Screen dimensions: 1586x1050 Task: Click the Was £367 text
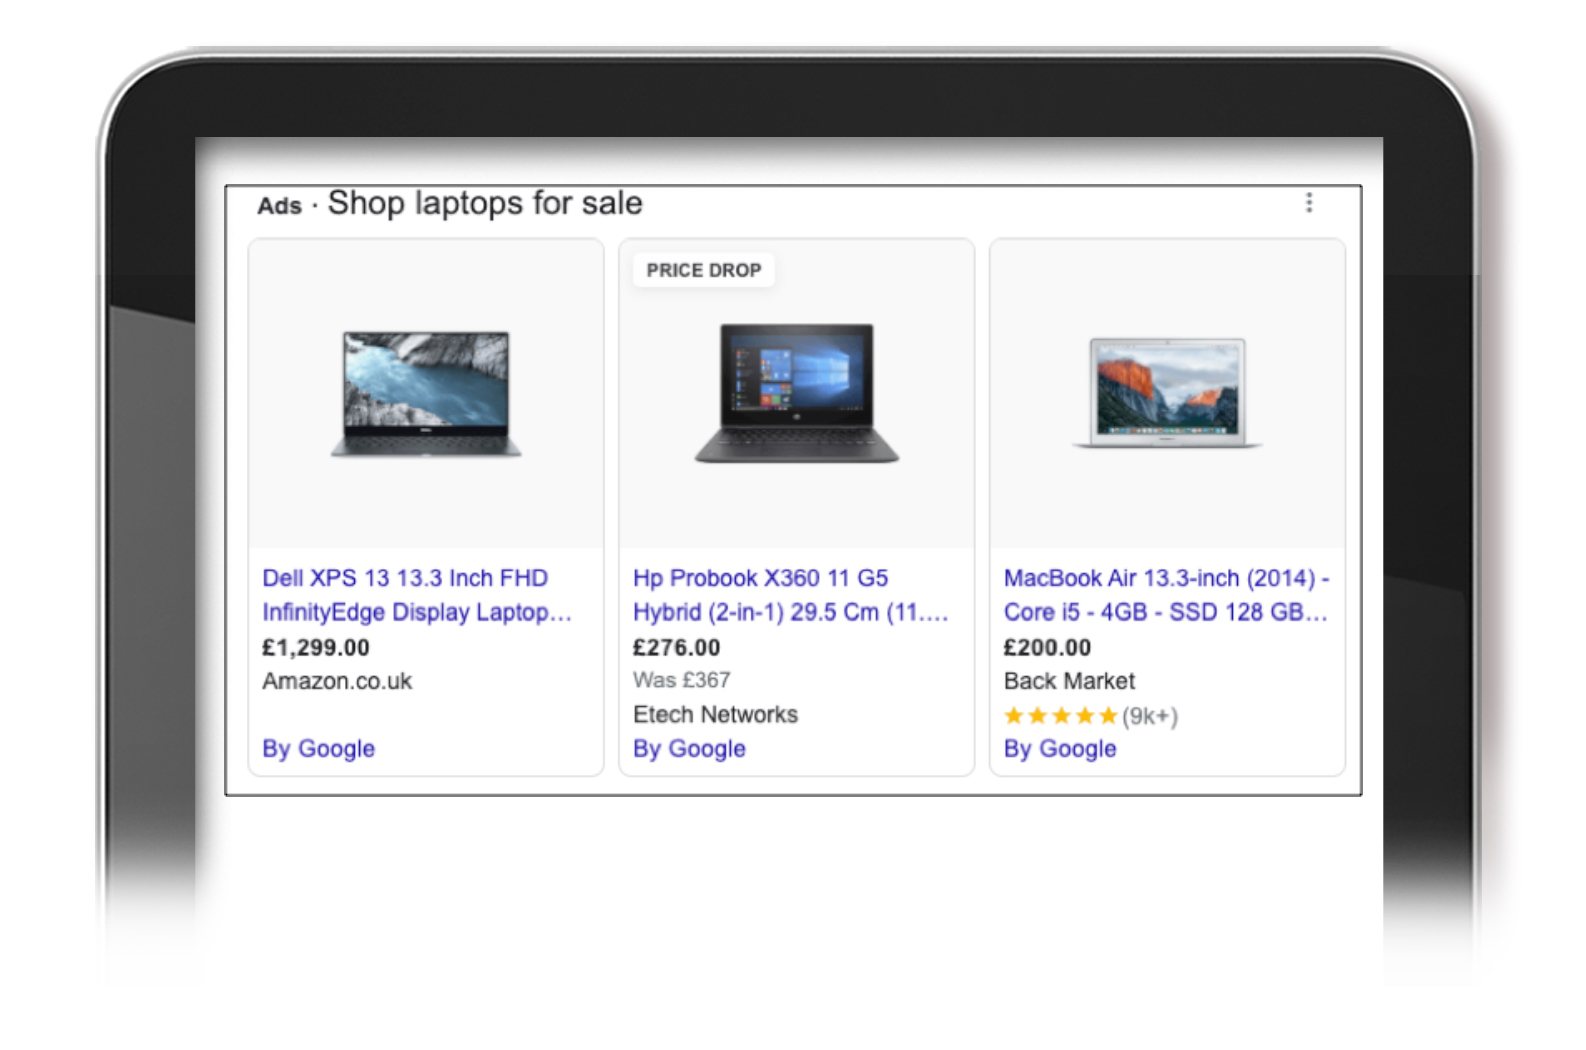(x=681, y=680)
